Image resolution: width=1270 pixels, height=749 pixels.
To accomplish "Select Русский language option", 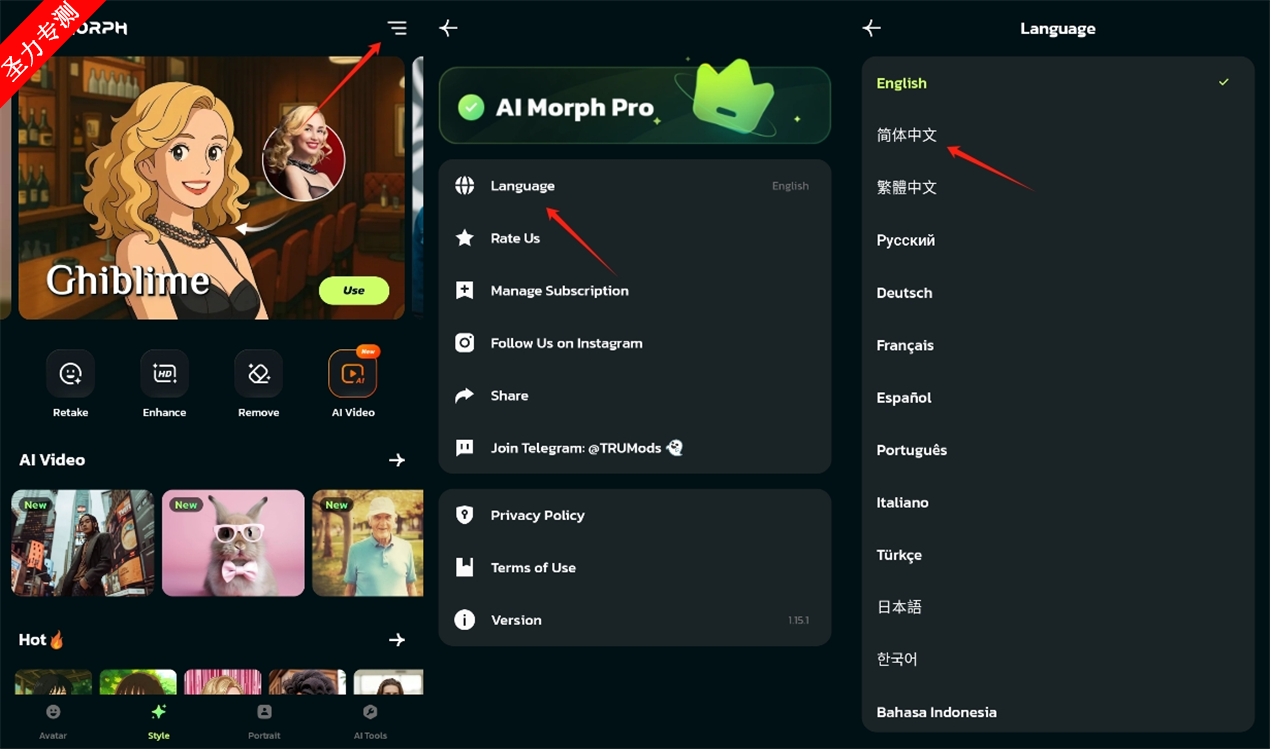I will tap(1058, 240).
